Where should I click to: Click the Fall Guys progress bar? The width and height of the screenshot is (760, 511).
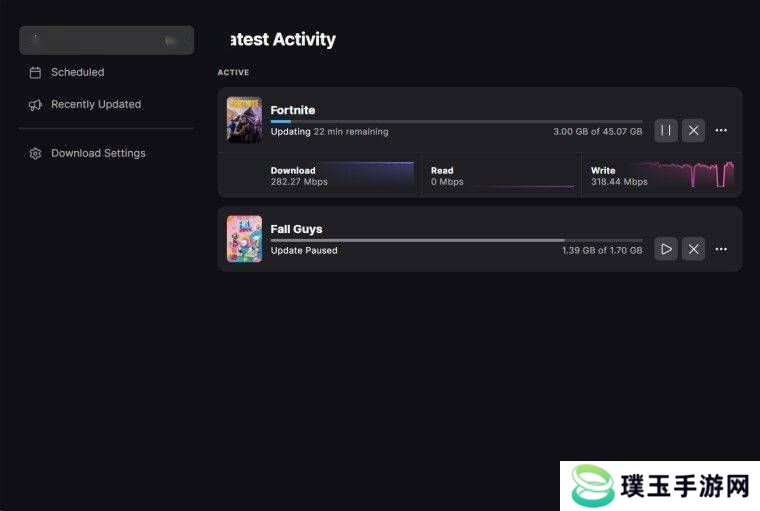[x=457, y=240]
